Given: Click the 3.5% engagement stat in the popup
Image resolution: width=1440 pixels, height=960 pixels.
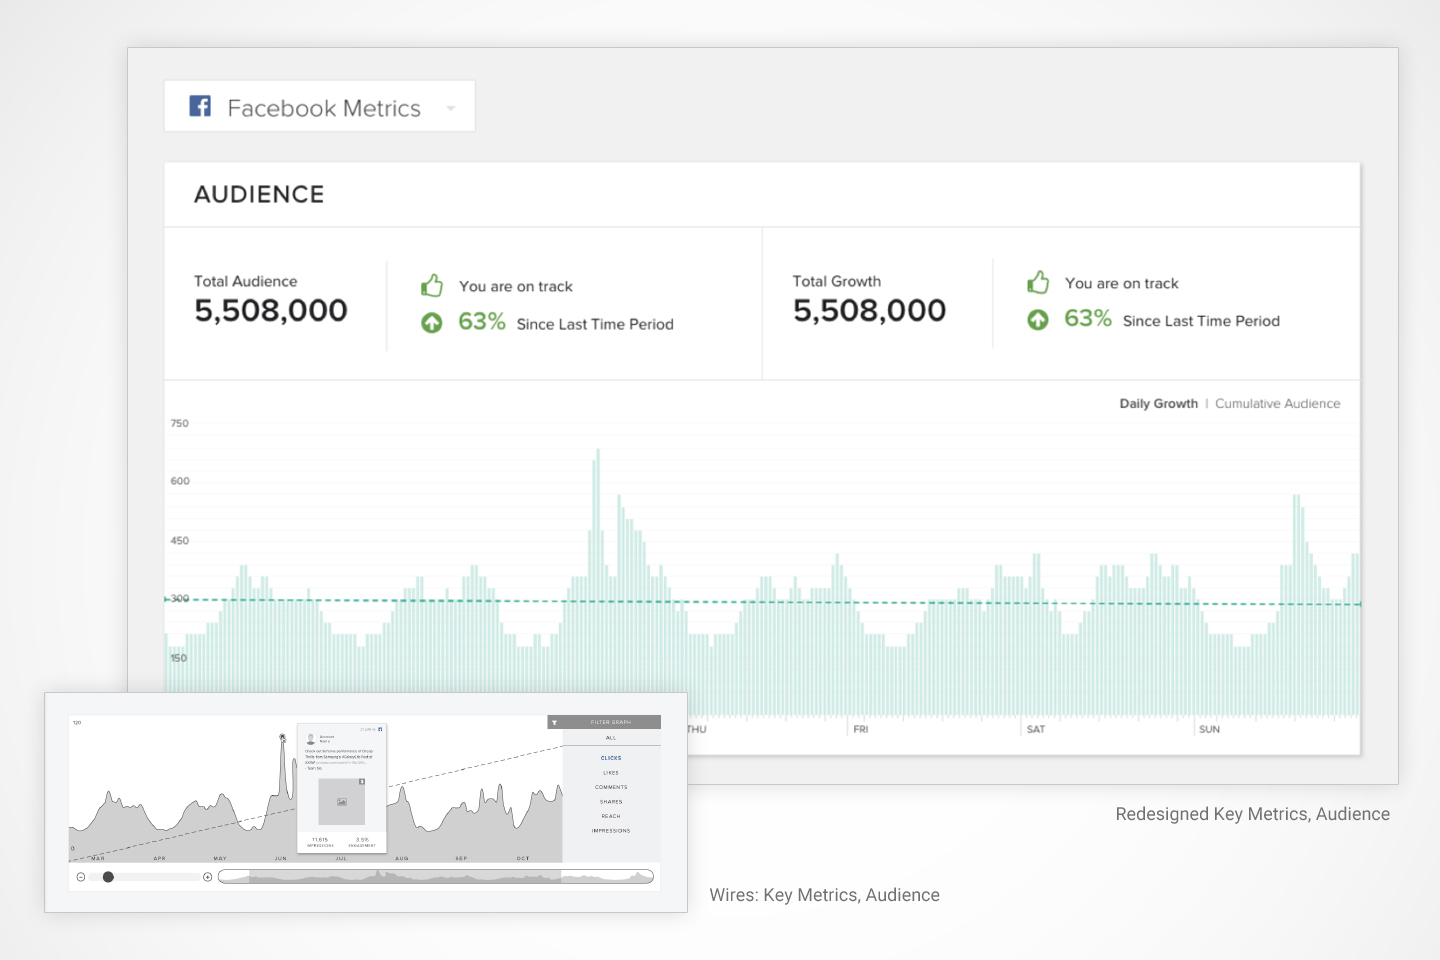Looking at the screenshot, I should pyautogui.click(x=362, y=842).
